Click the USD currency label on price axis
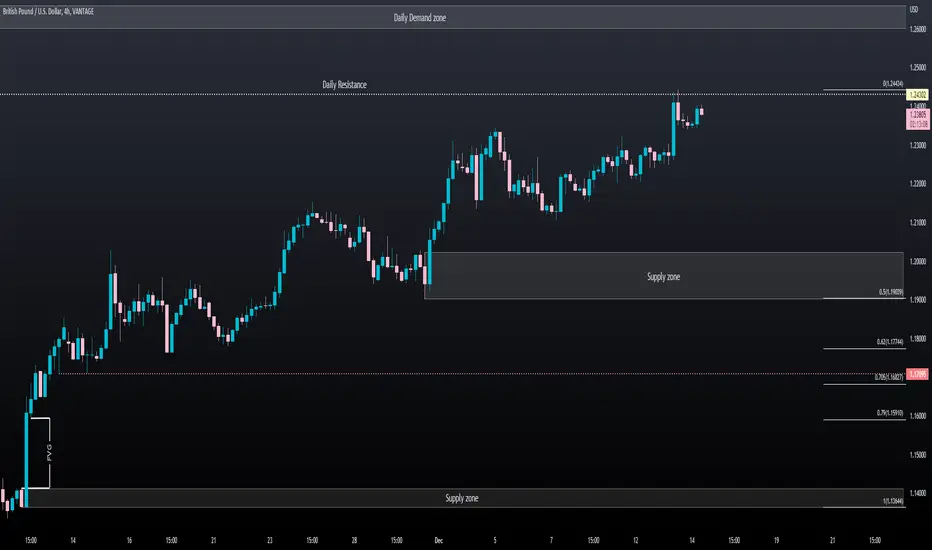Screen dimensions: 932x550 tap(914, 10)
